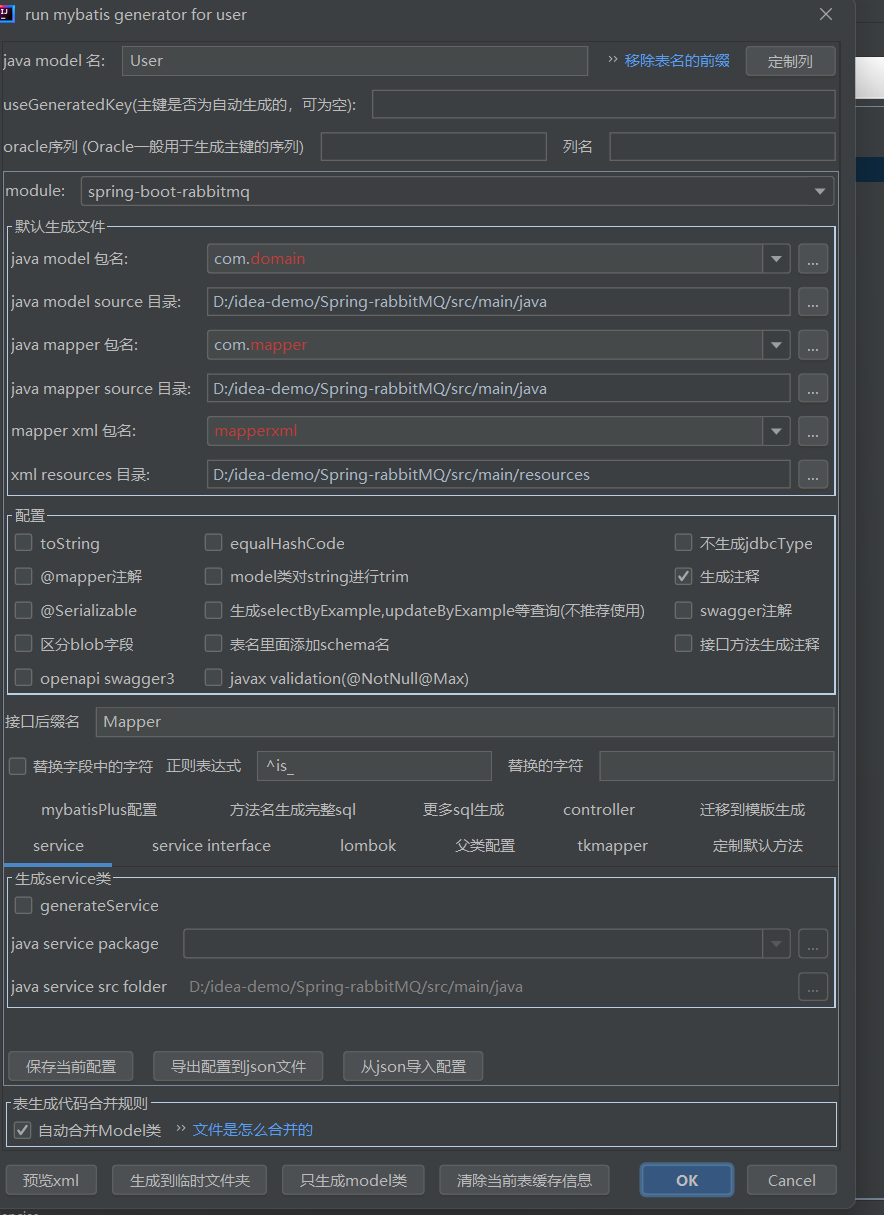The width and height of the screenshot is (884, 1215).
Task: Confirm with the OK button
Action: (x=686, y=1180)
